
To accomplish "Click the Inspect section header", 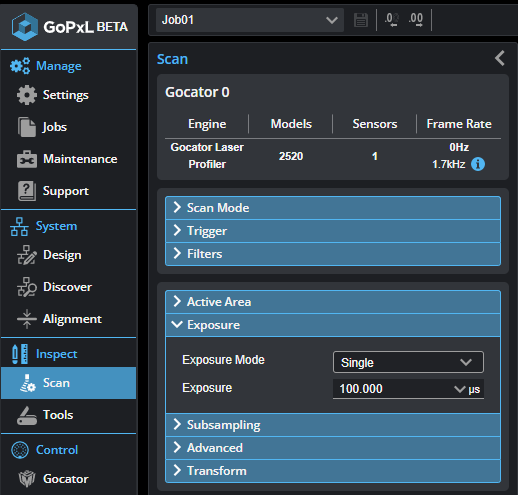I will pos(56,354).
